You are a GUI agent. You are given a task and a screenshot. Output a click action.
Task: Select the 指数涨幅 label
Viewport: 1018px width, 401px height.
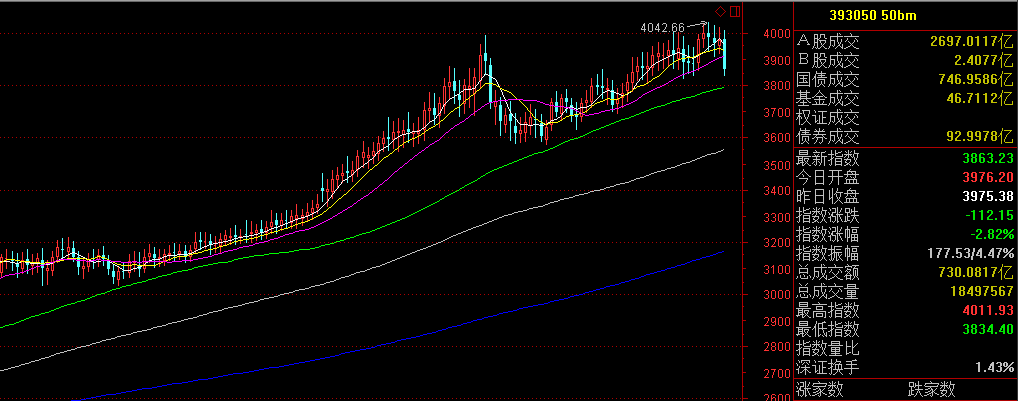tap(828, 234)
